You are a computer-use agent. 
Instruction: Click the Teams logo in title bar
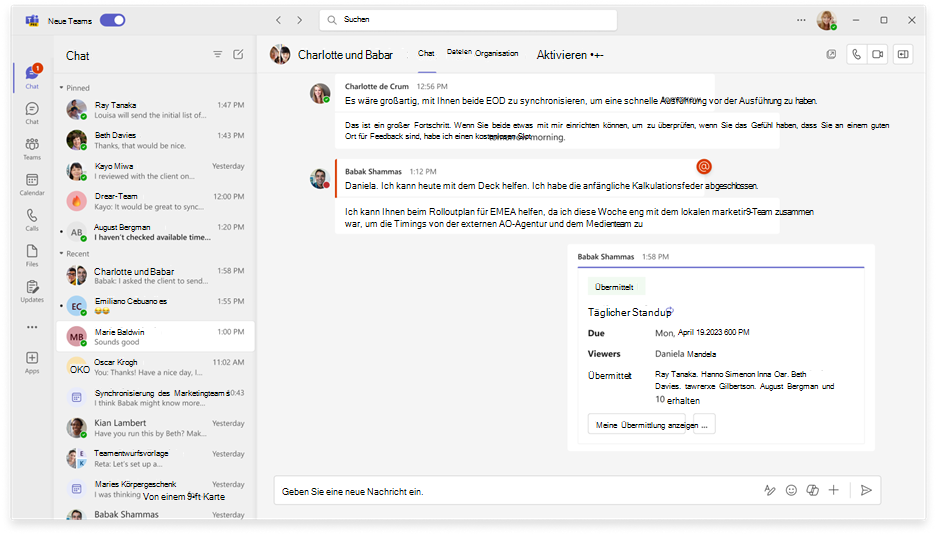point(32,20)
